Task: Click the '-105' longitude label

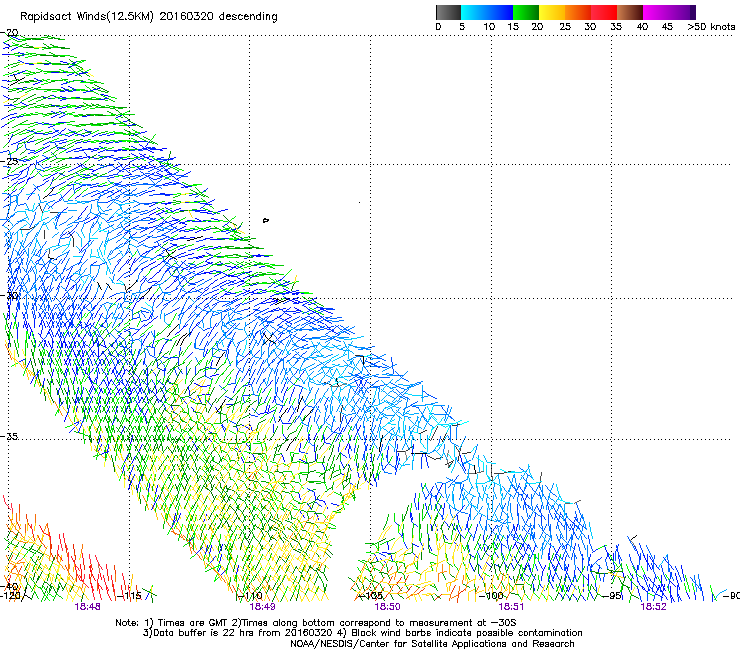Action: tap(371, 596)
